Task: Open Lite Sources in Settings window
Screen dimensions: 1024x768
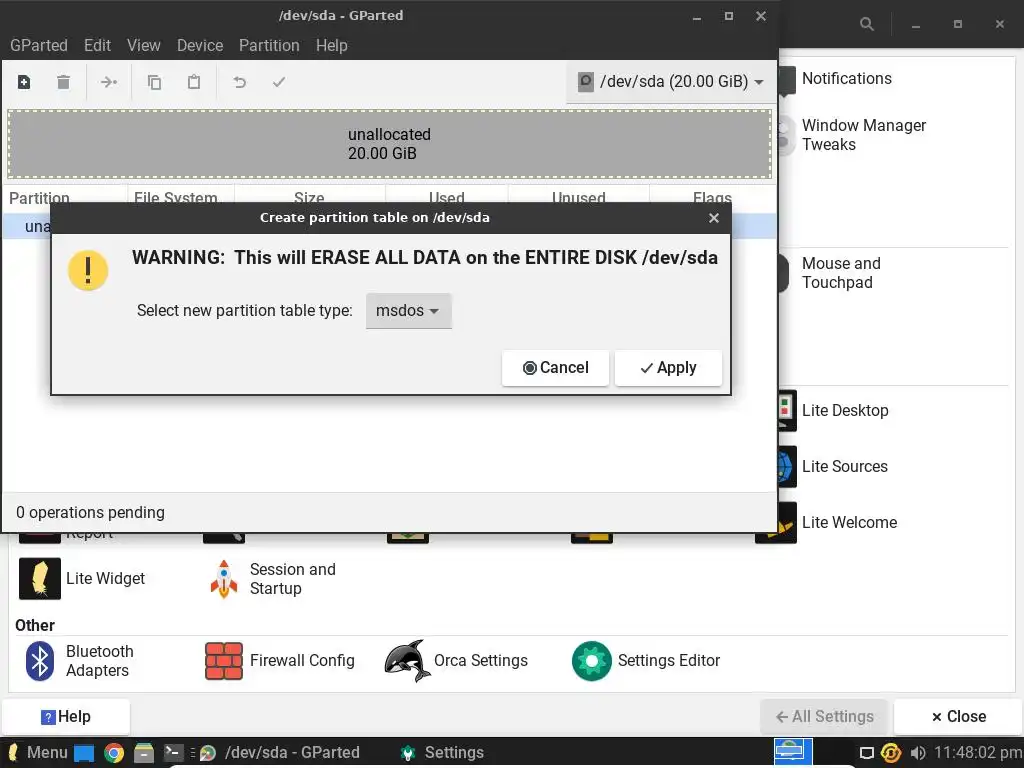Action: 844,466
